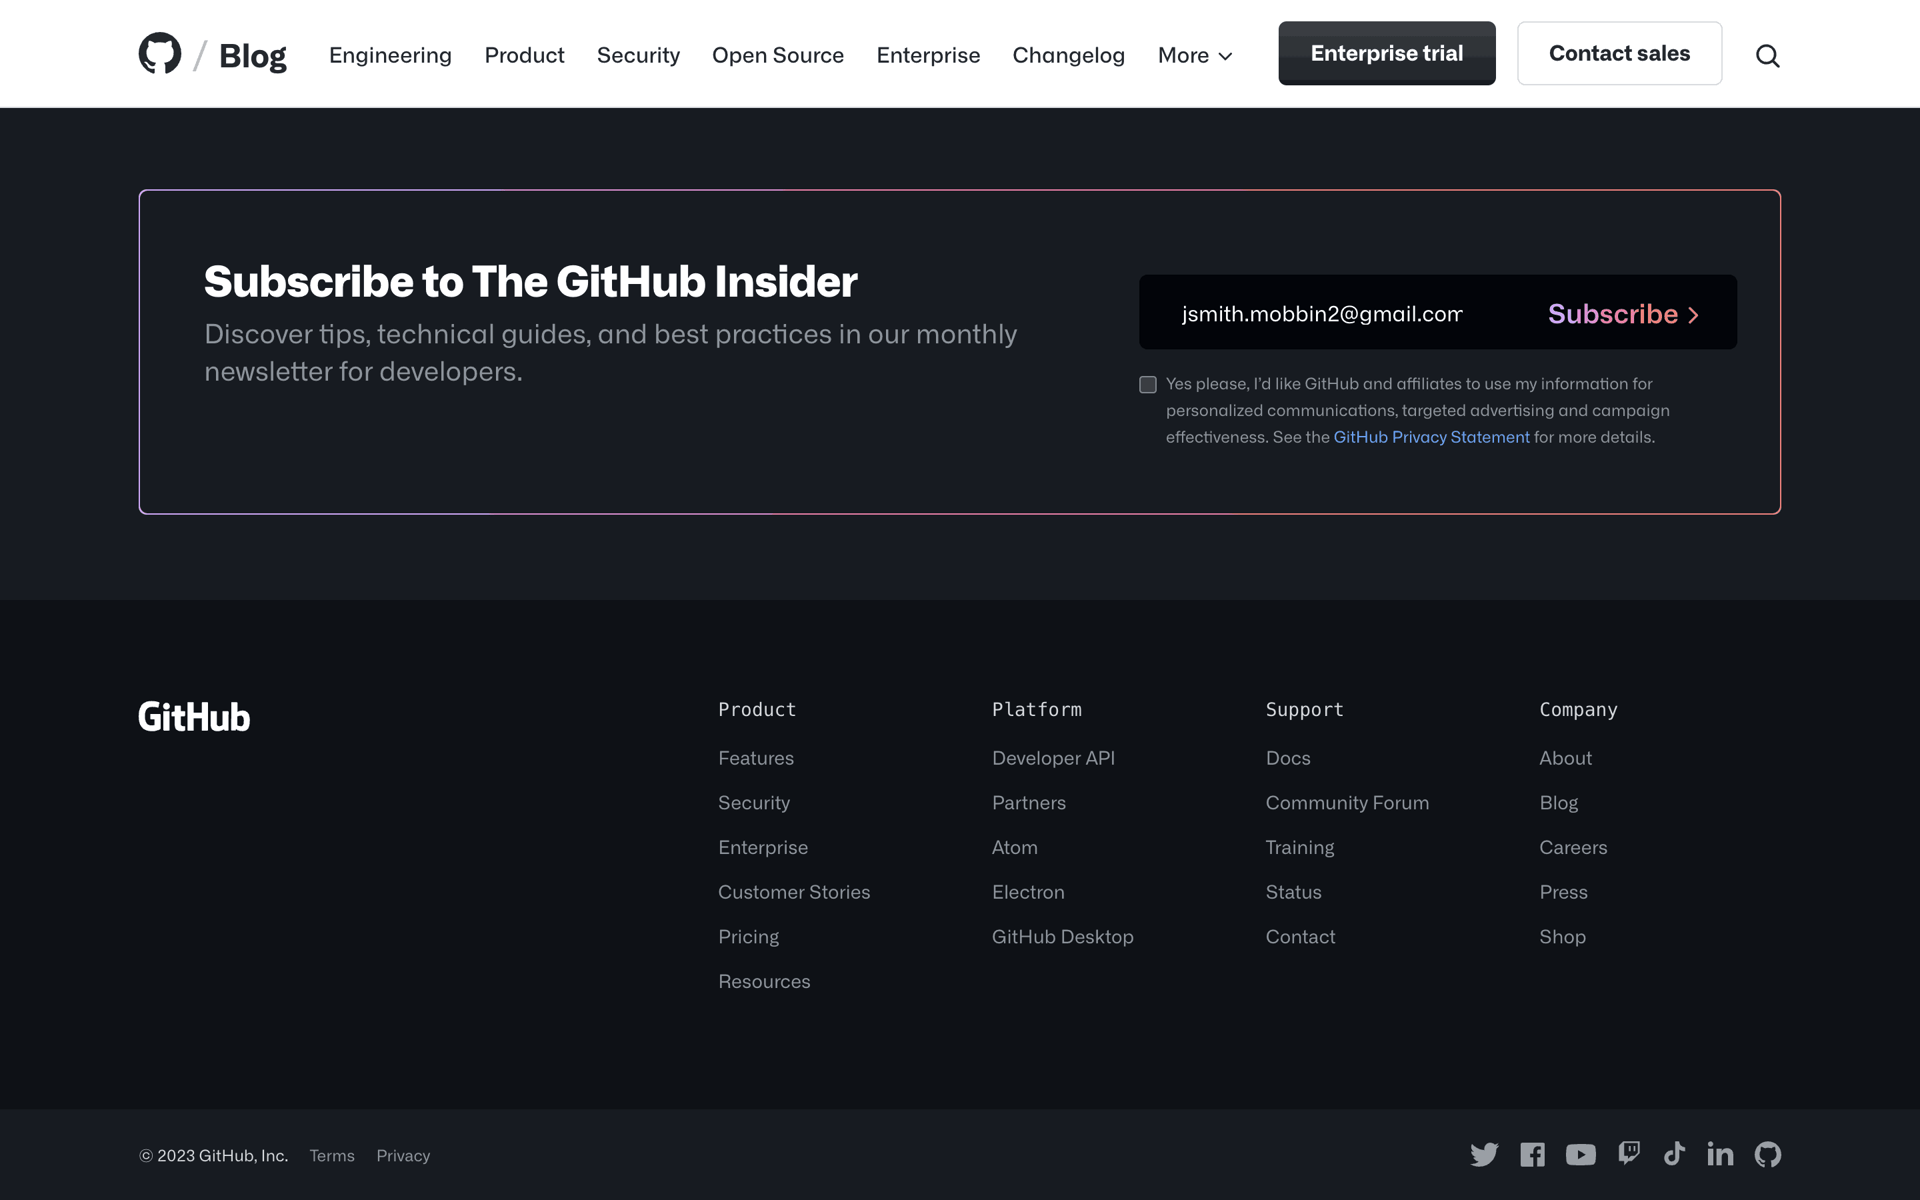Viewport: 1920px width, 1200px height.
Task: Open the GitHub Desktop link
Action: coord(1062,937)
